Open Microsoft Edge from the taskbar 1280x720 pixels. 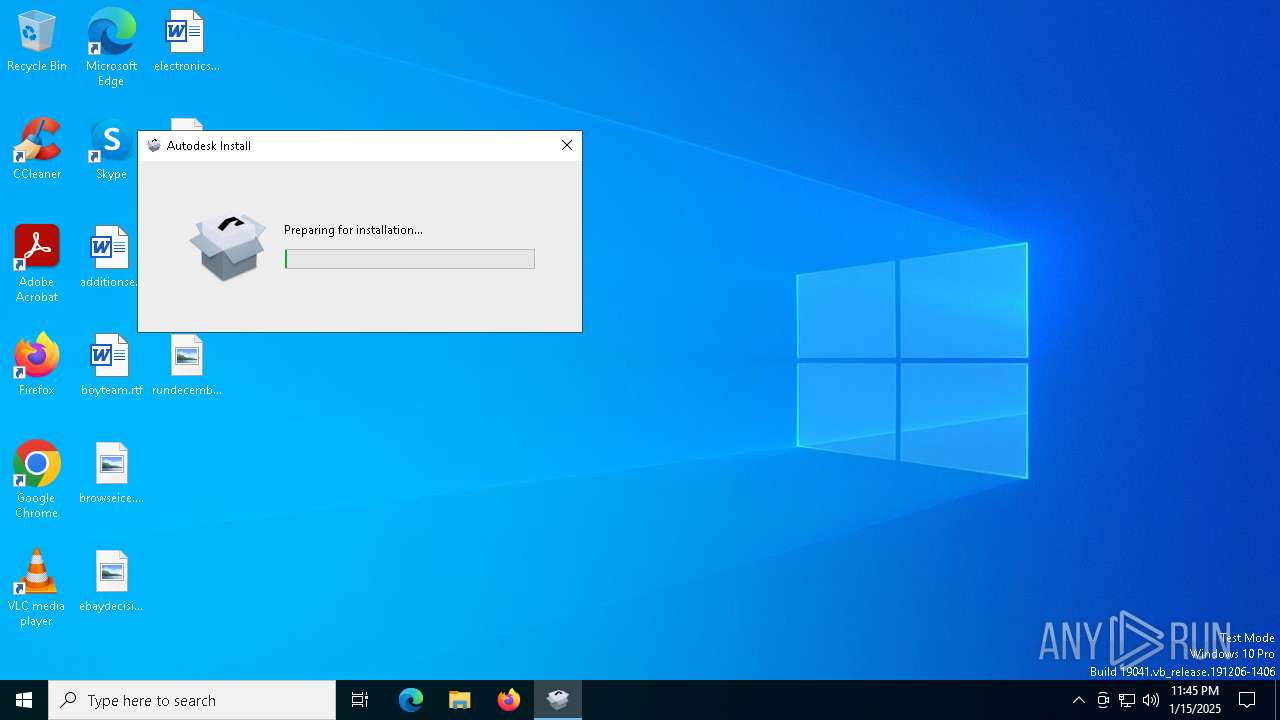(411, 700)
